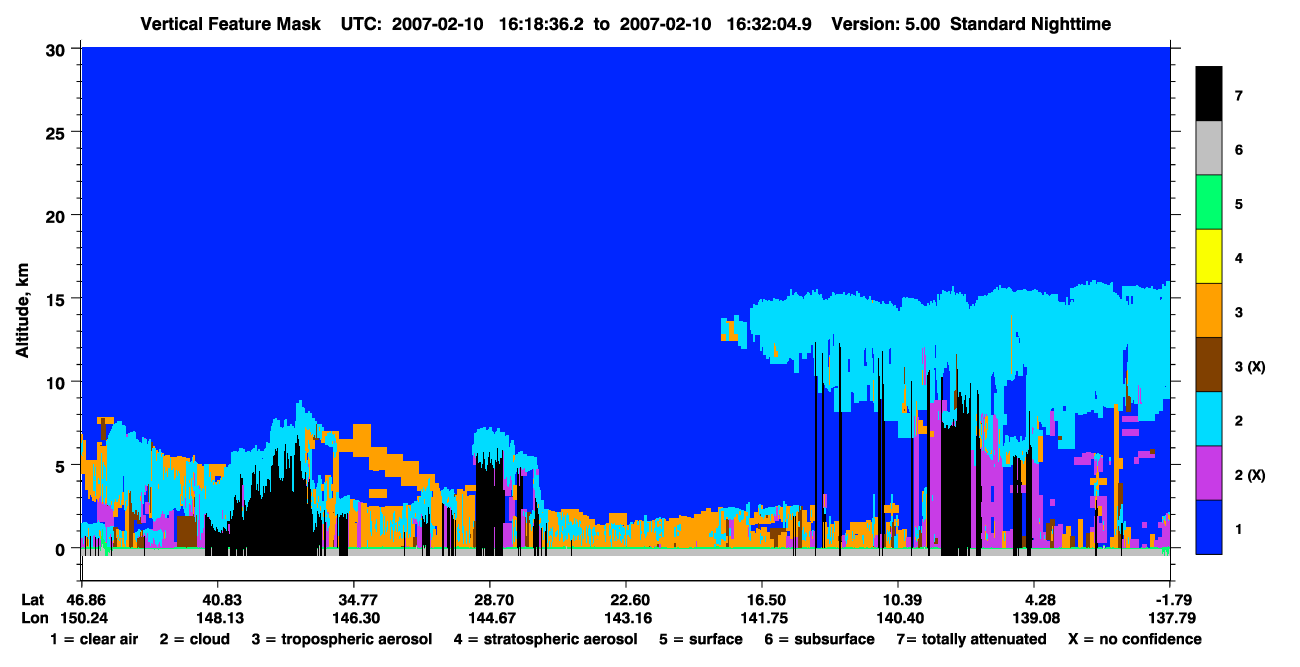
Task: Click the yellow stratospheric aerosol legend swatch
Action: pyautogui.click(x=1209, y=256)
